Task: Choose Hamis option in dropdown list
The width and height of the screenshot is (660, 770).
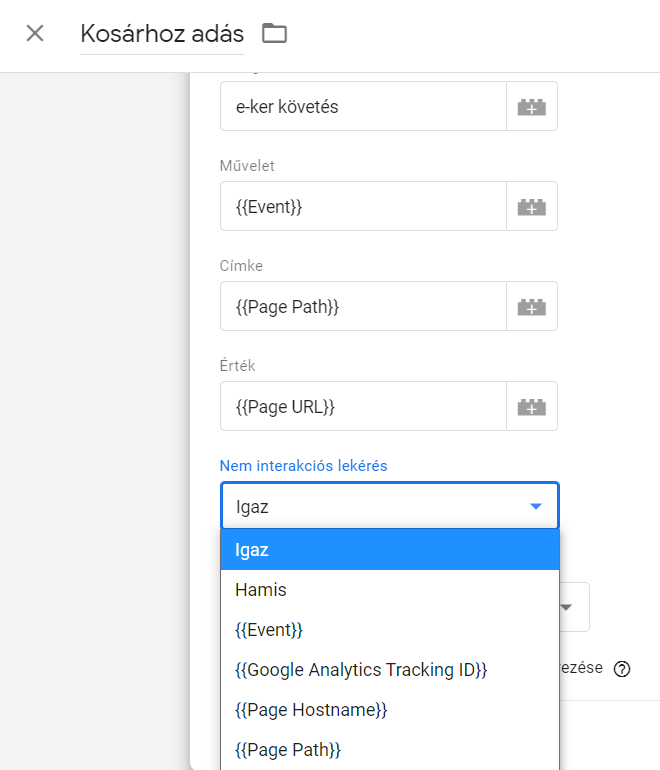Action: [x=390, y=590]
